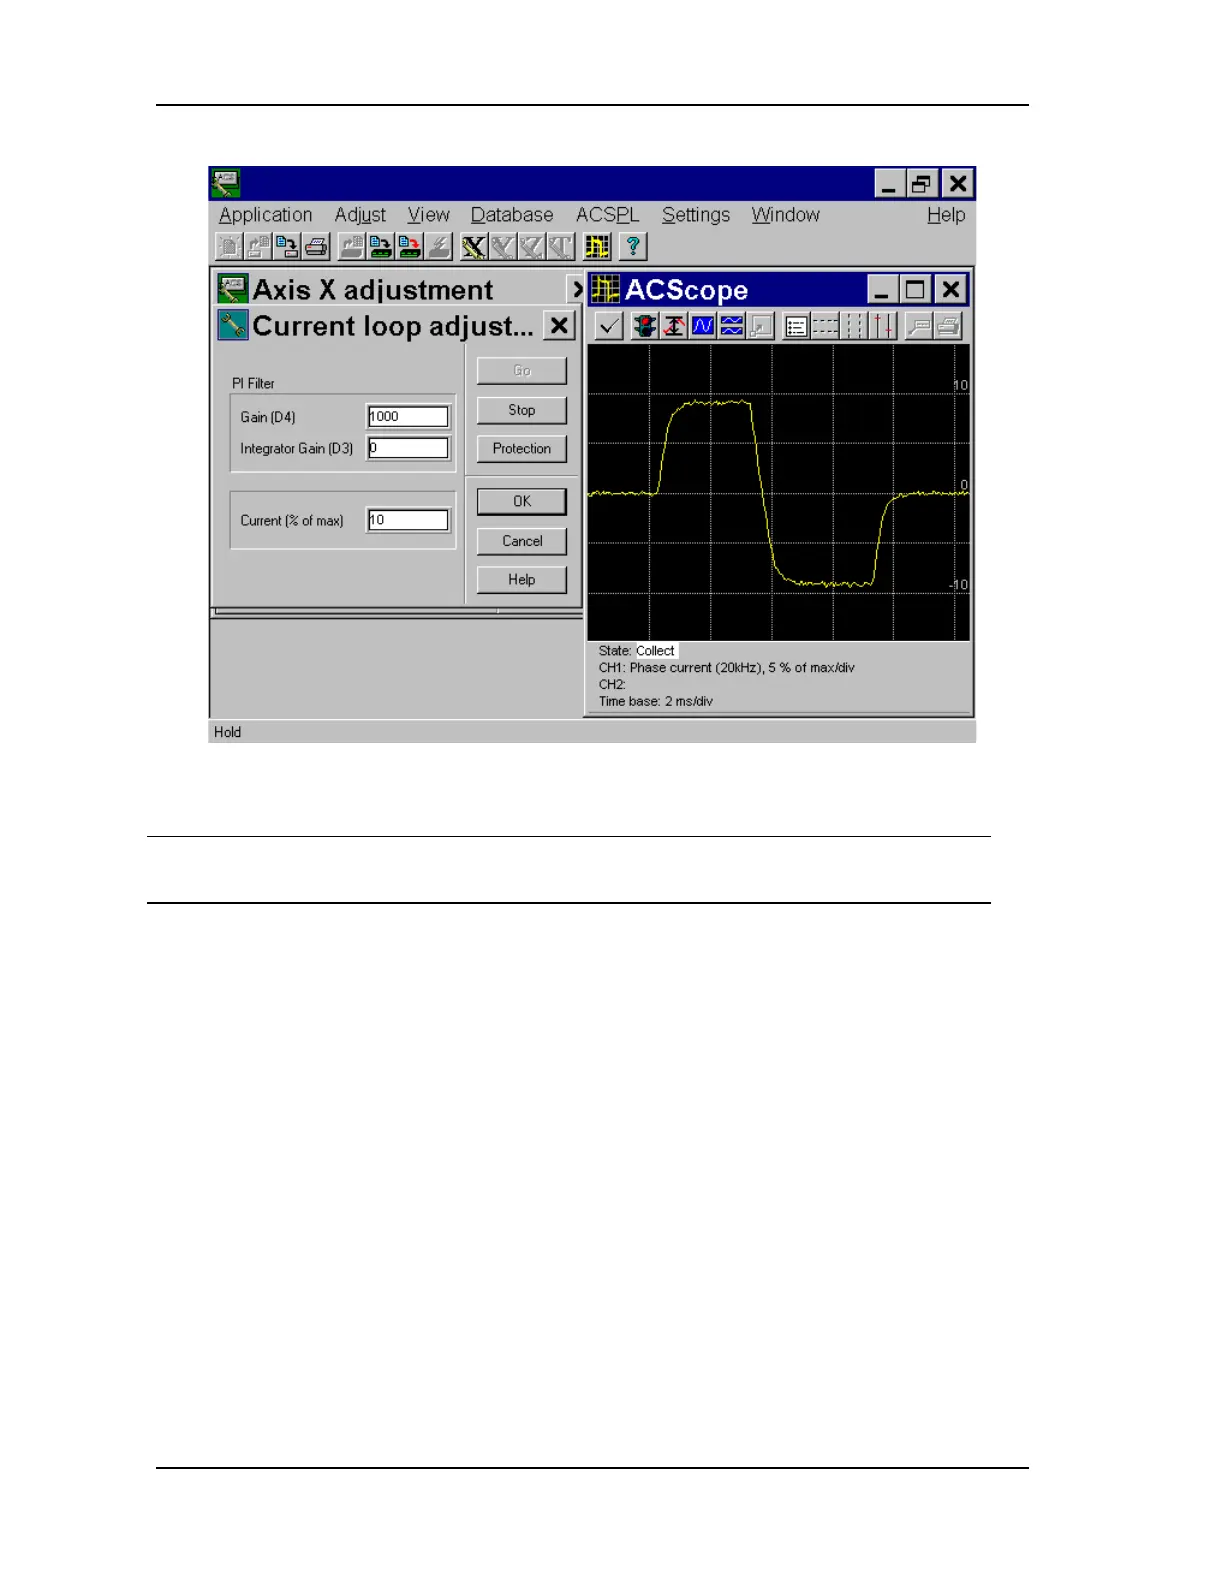Click the X axis adjustment toolbar icon
The width and height of the screenshot is (1224, 1584).
(474, 246)
